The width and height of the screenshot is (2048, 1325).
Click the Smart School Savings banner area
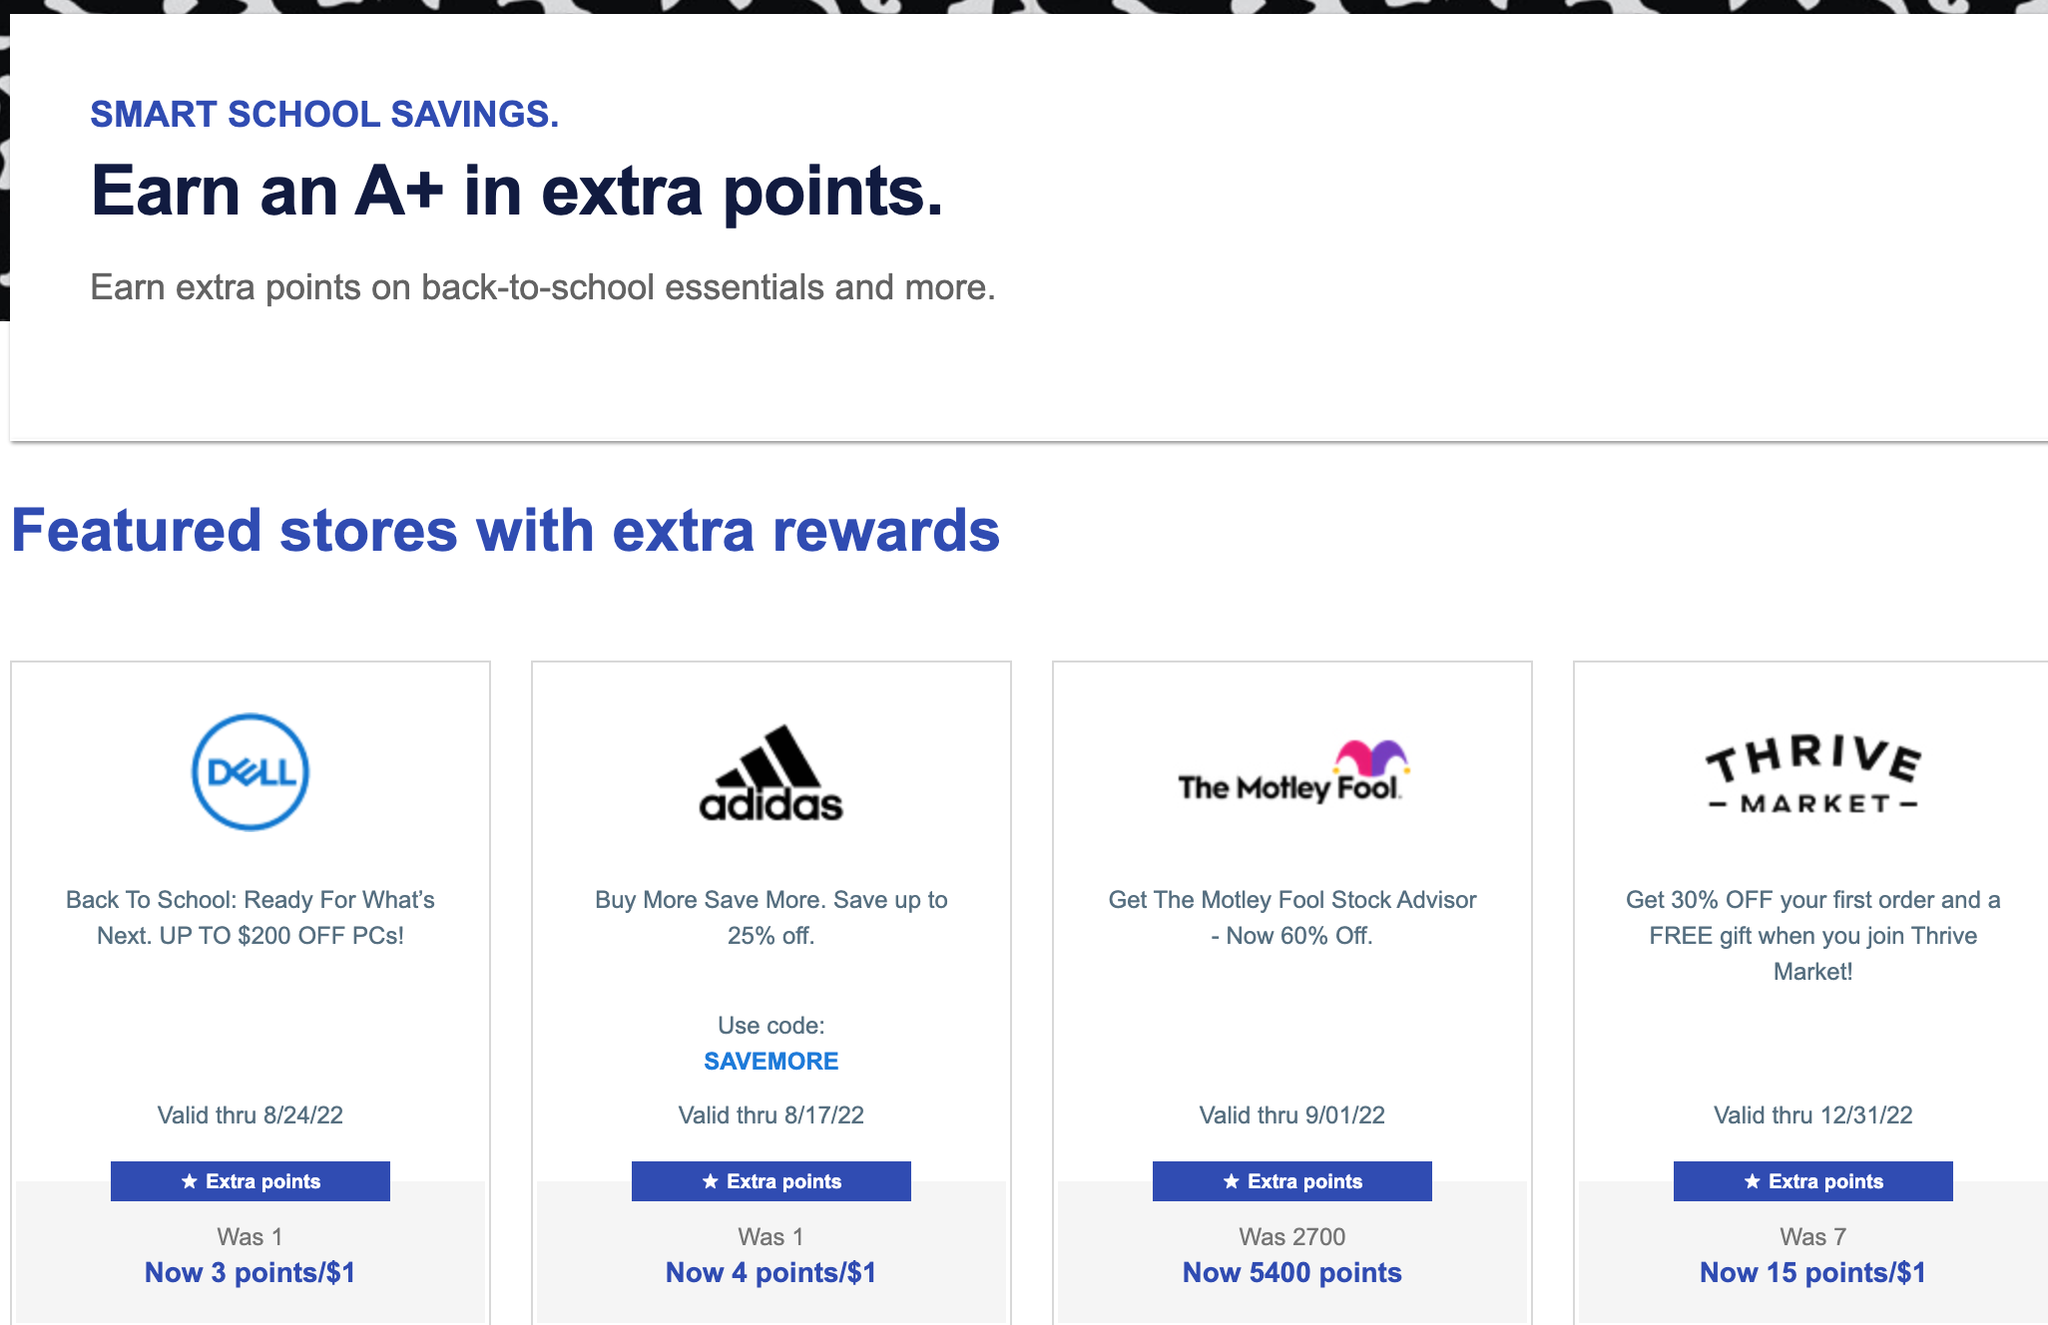[325, 113]
